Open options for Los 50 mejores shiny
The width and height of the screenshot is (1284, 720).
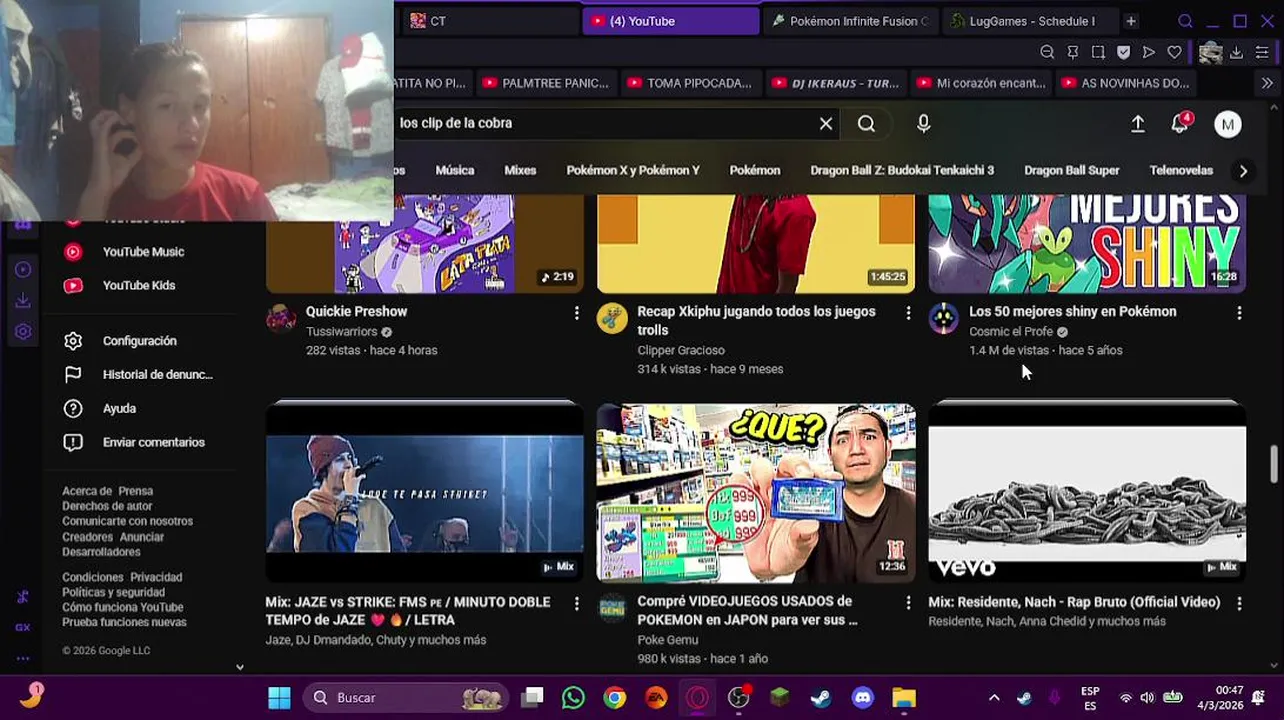point(1239,313)
